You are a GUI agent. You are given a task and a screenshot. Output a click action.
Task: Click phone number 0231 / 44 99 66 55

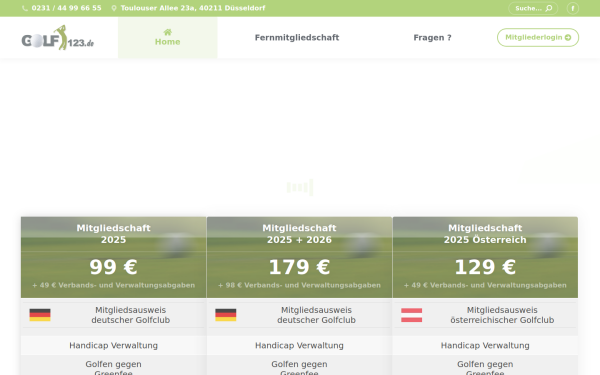pyautogui.click(x=67, y=8)
